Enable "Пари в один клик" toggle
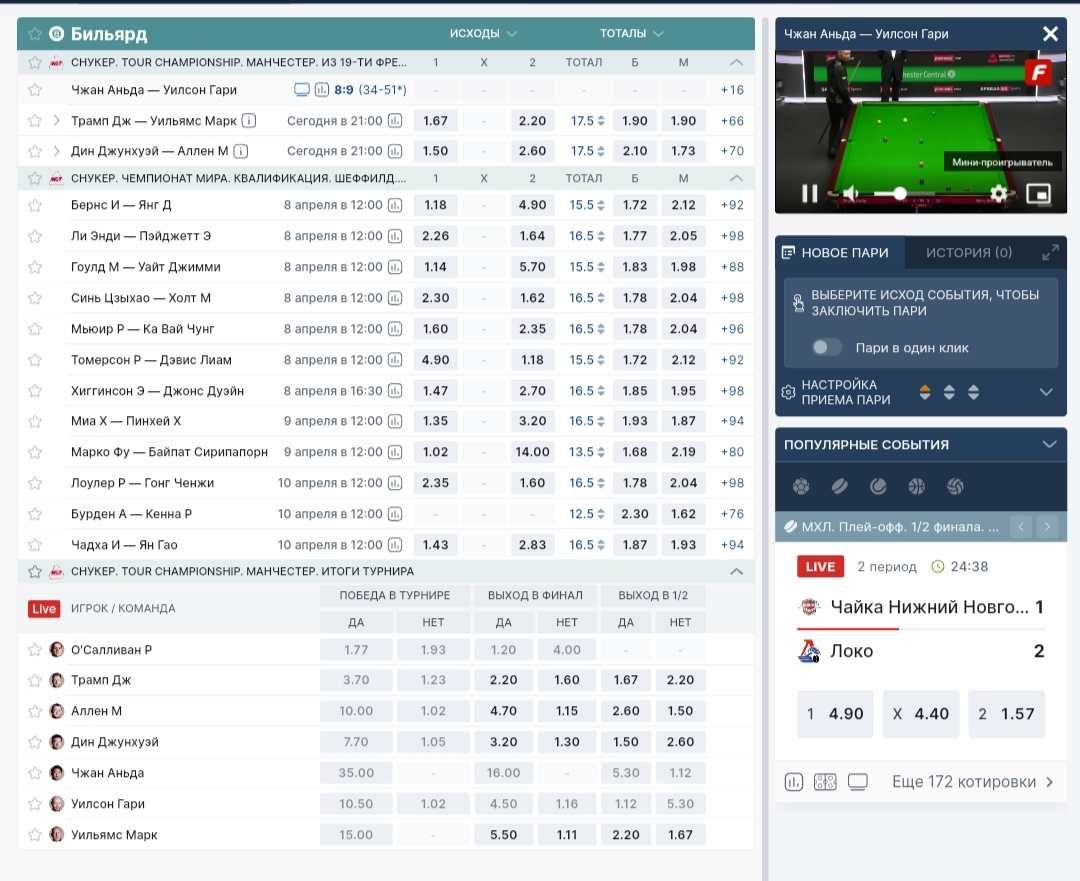 point(826,348)
